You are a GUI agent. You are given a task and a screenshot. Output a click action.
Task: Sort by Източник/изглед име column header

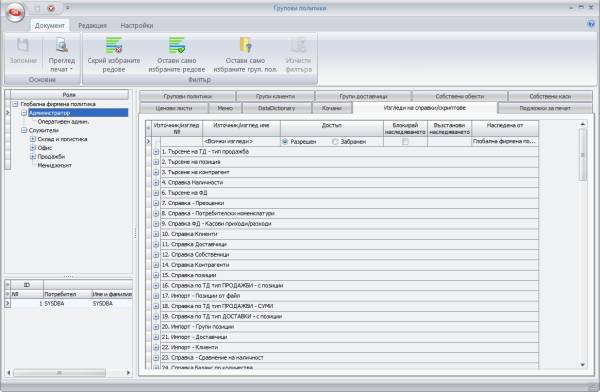(x=241, y=128)
